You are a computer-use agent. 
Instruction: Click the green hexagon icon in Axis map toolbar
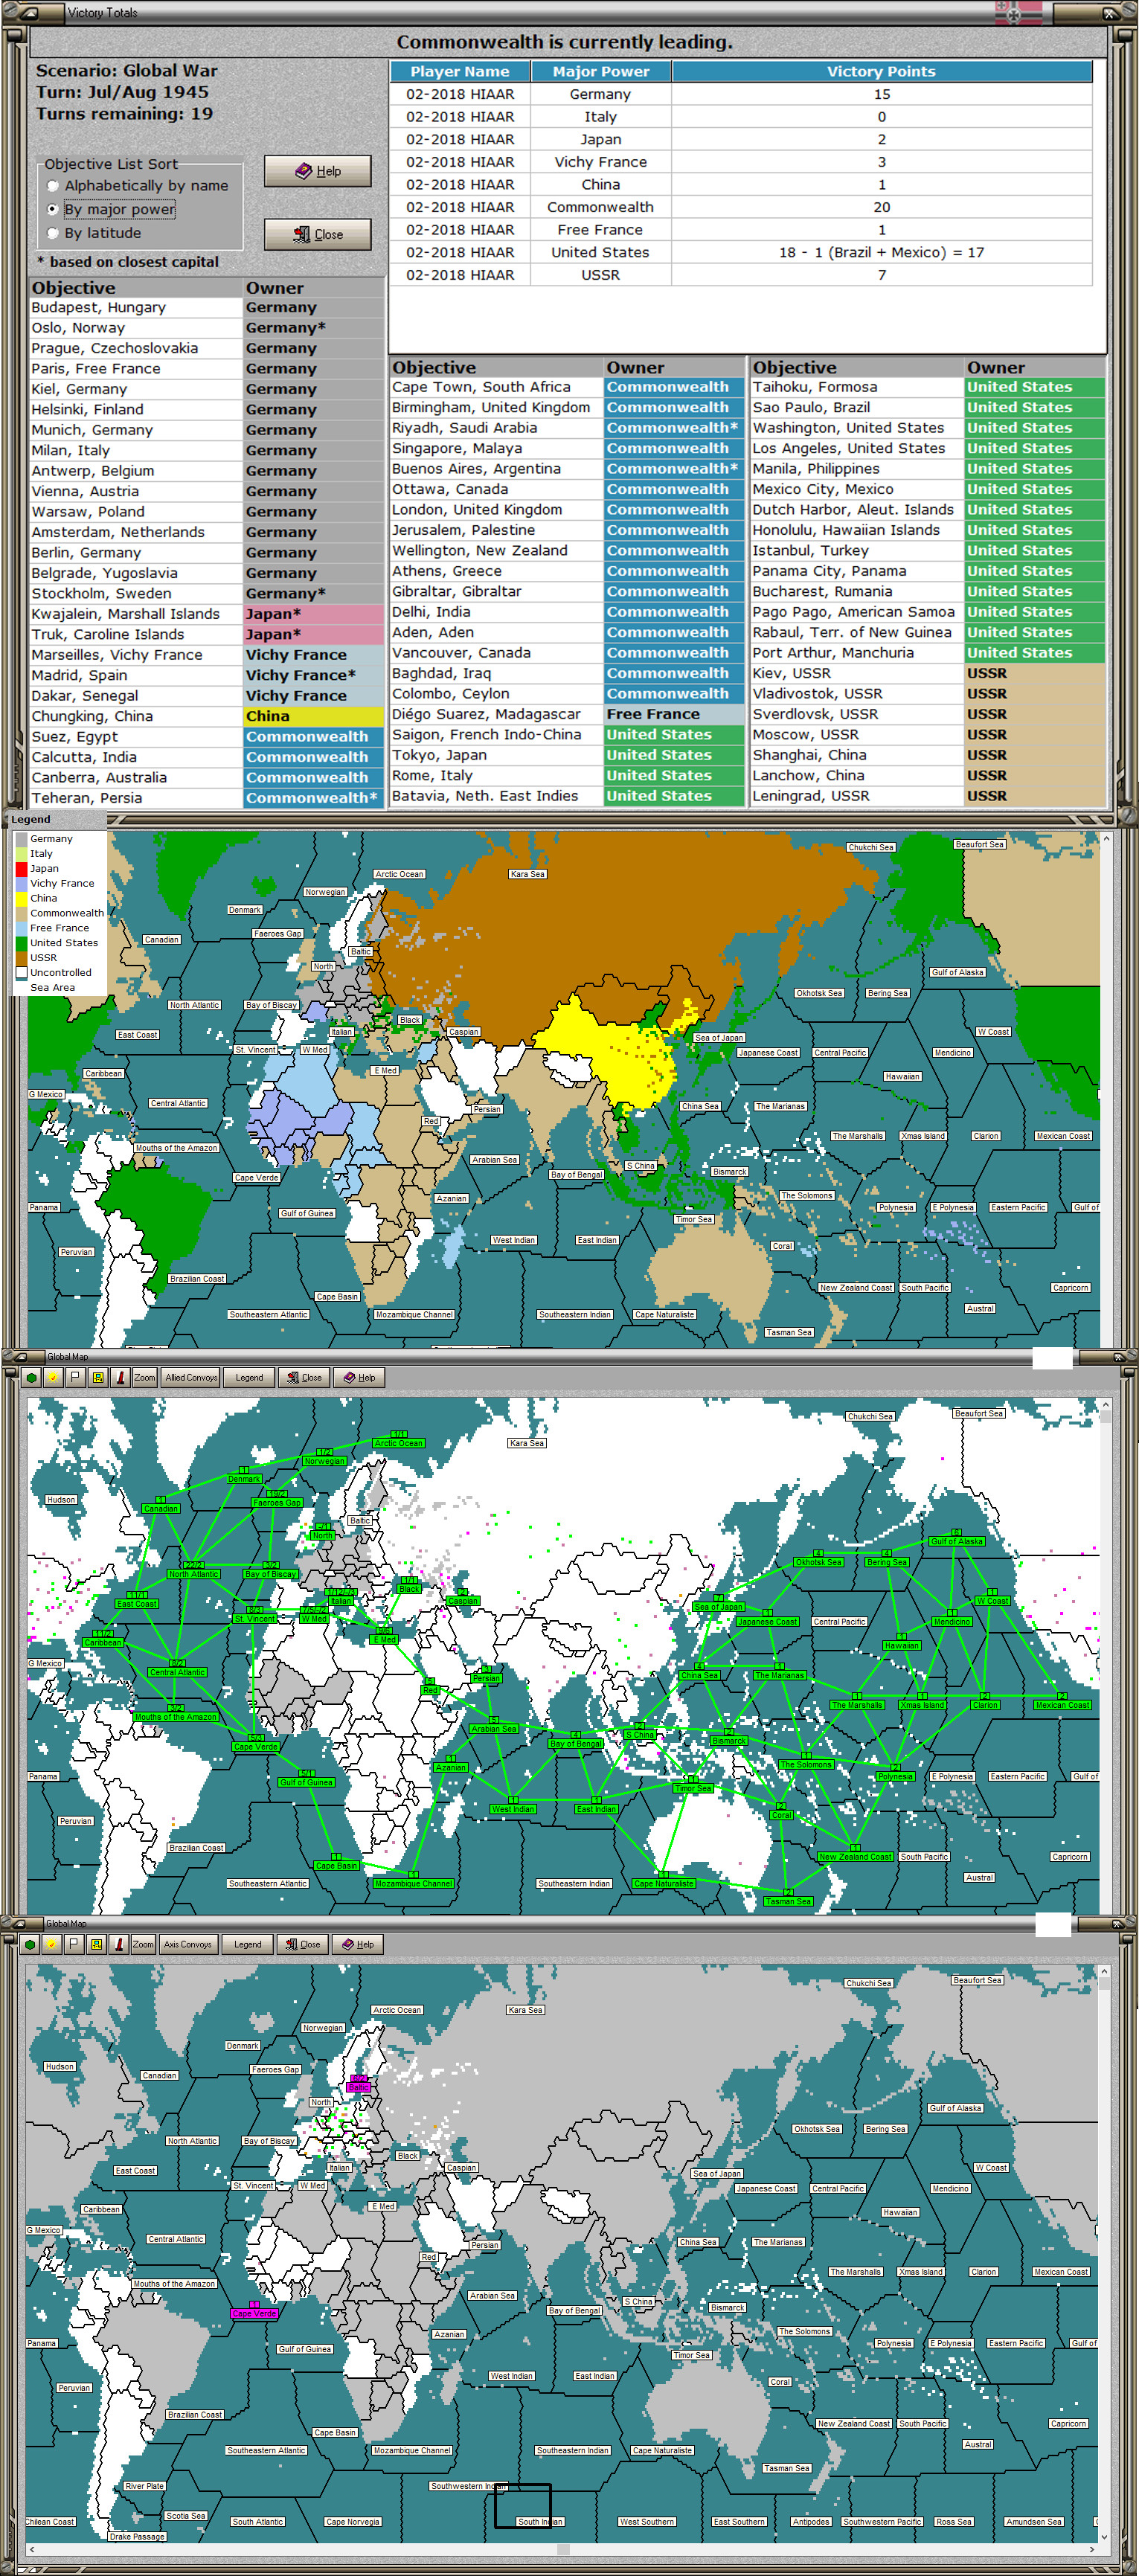(30, 1944)
